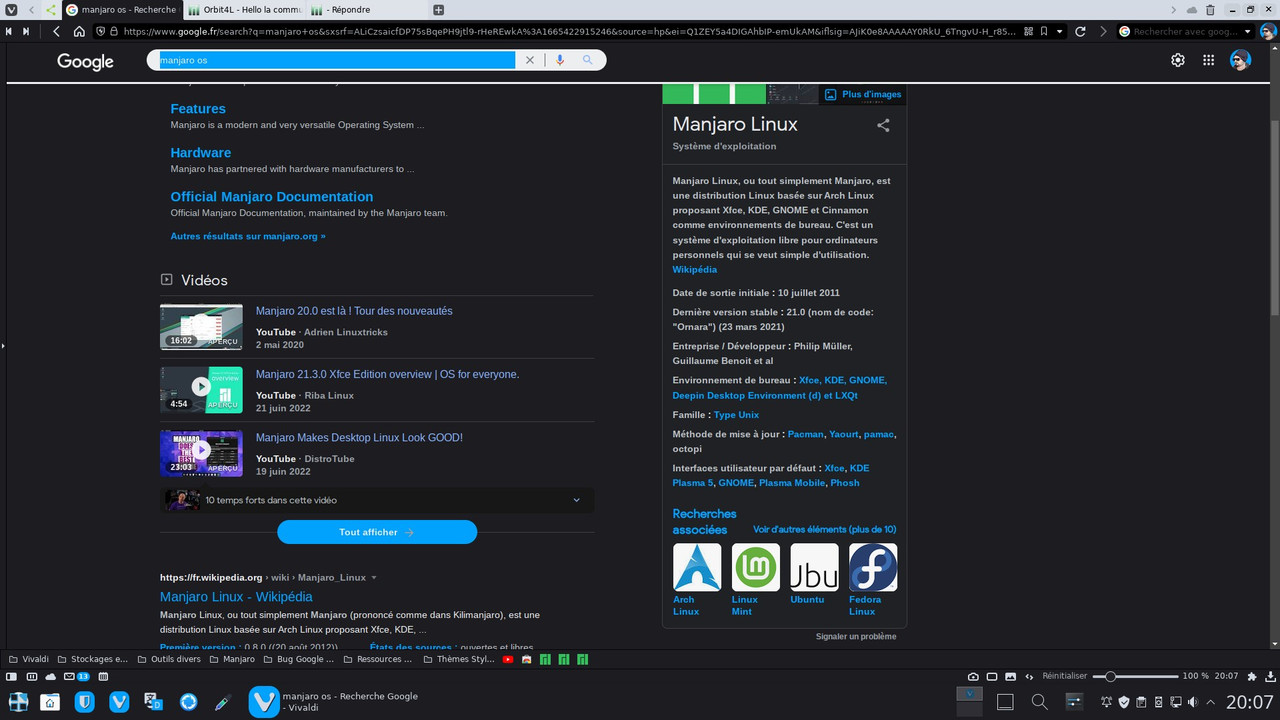Select the 'manjaro os - Recherche' tab
The image size is (1280, 720).
122,9
